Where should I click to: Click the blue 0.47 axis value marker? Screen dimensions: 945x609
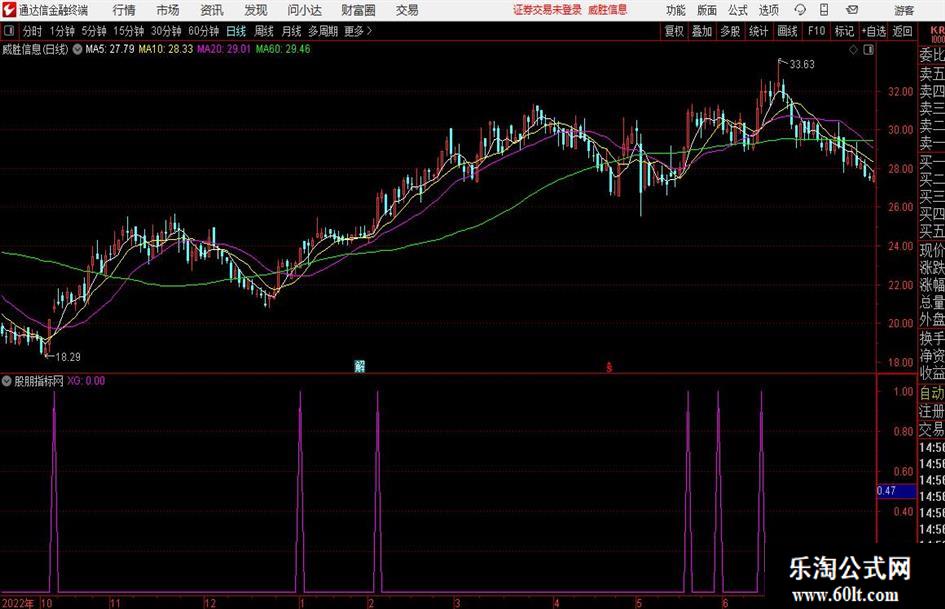[x=896, y=491]
